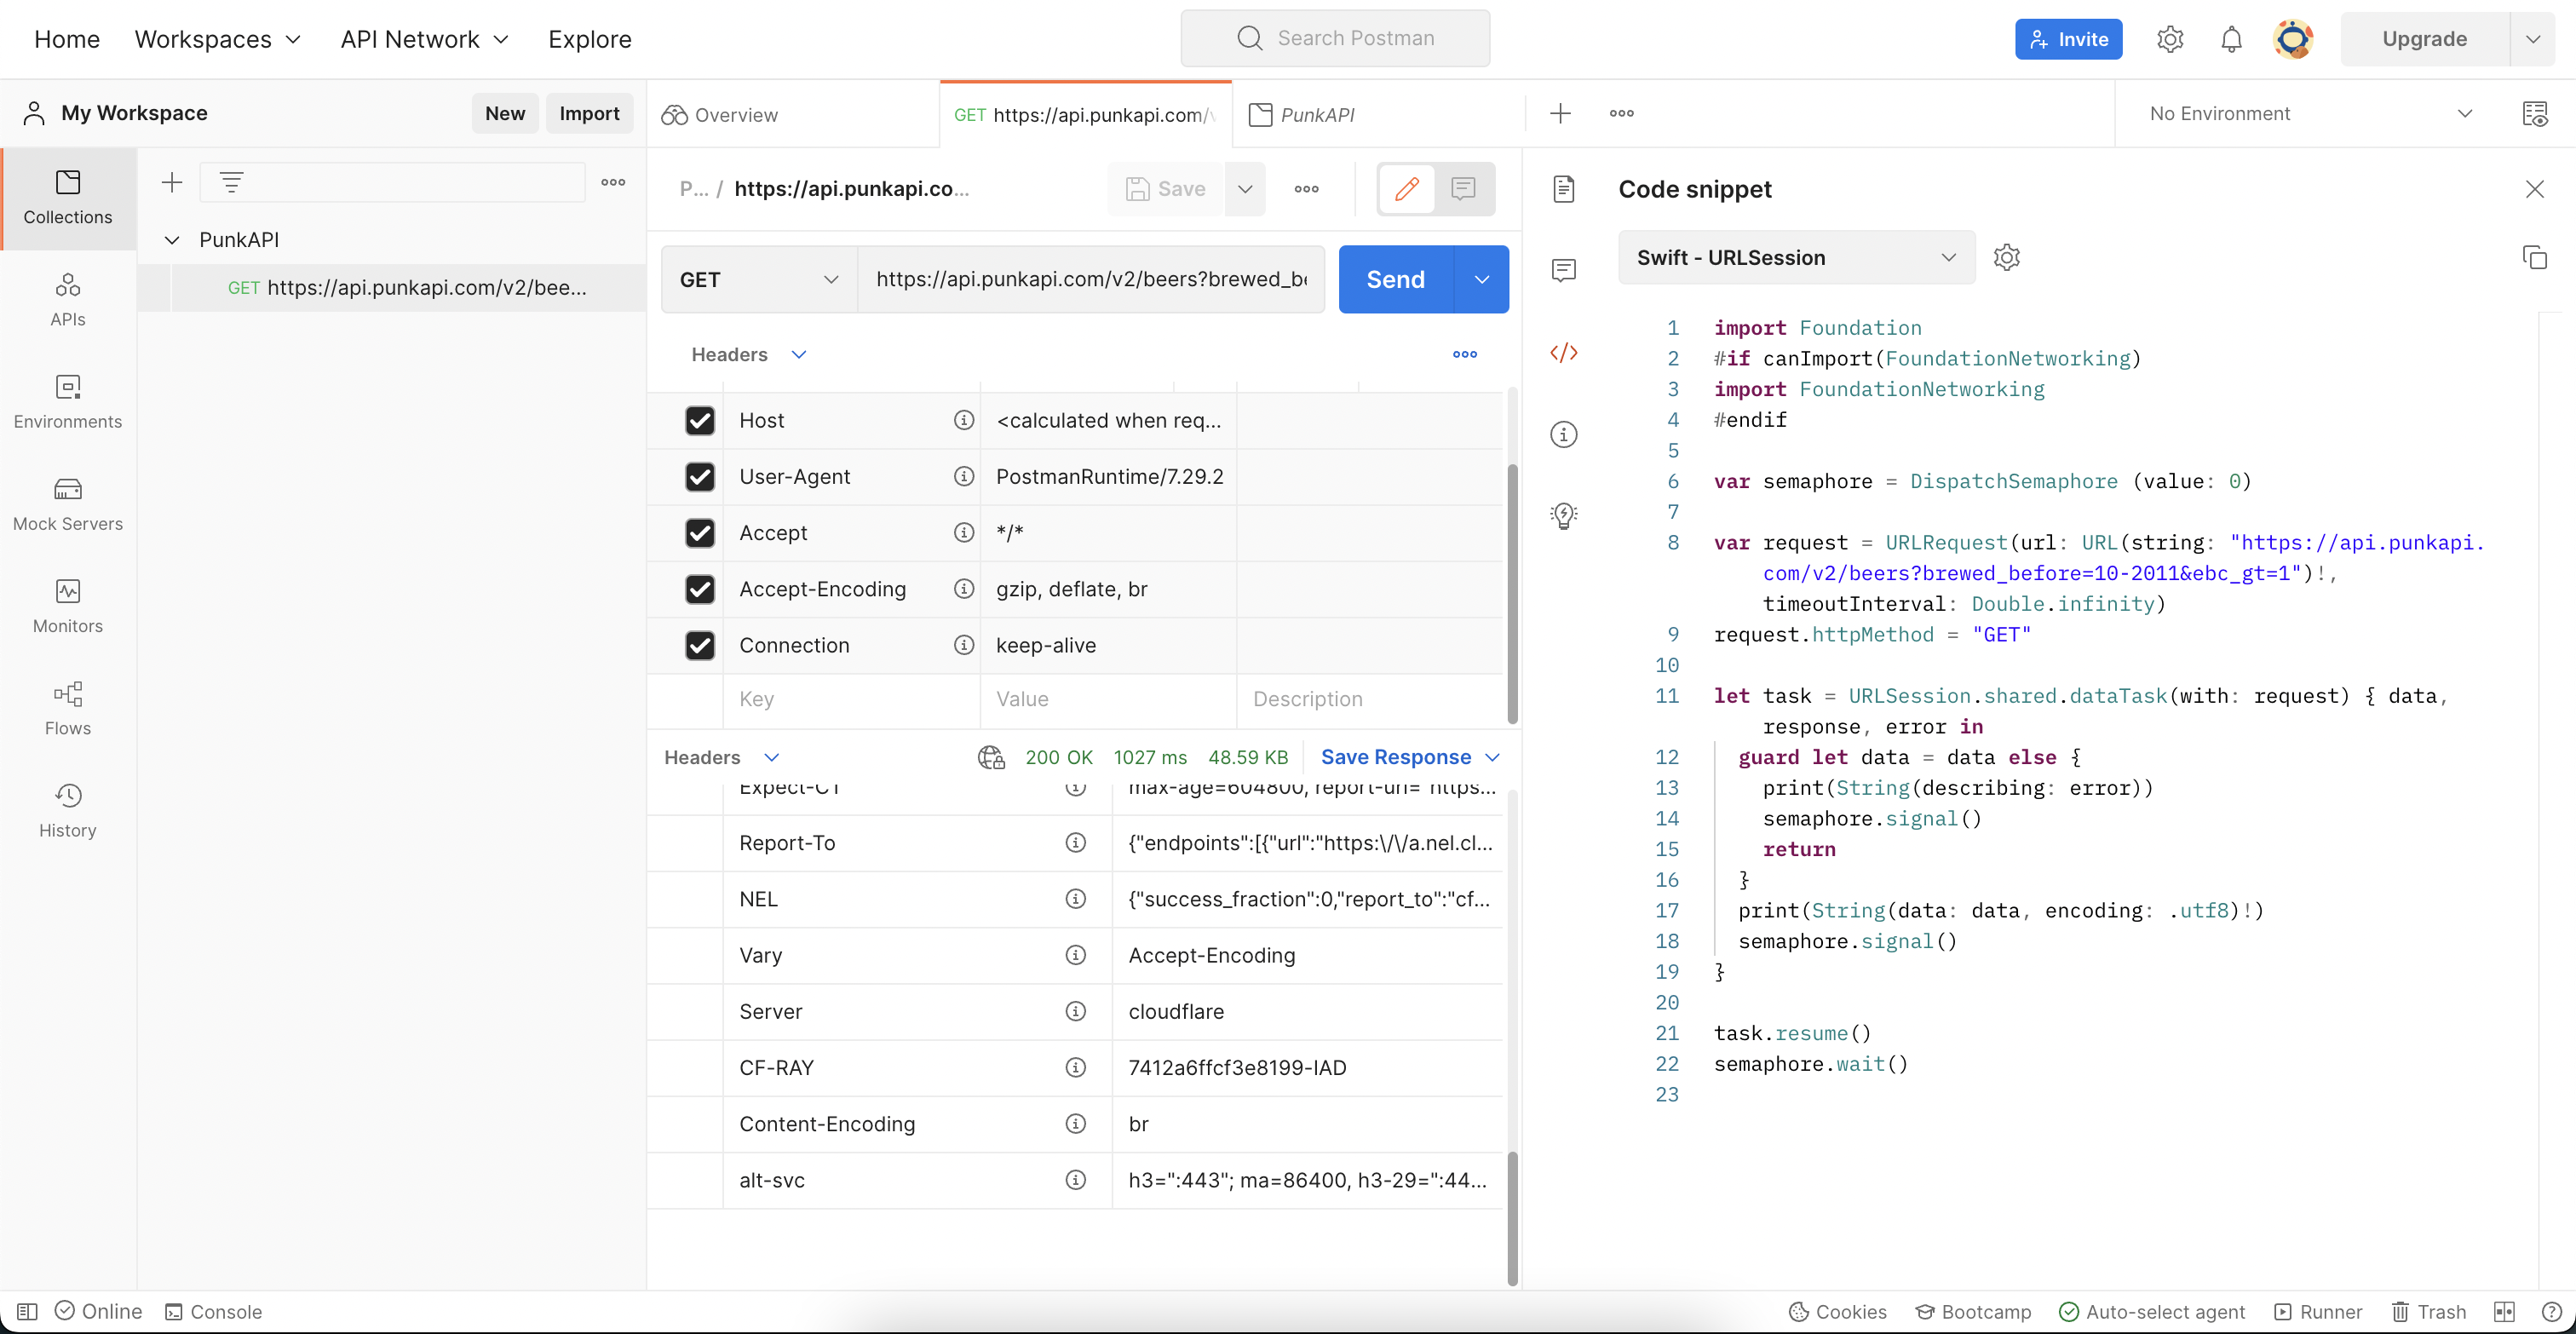Click Save Response
The width and height of the screenshot is (2576, 1334).
click(x=1395, y=757)
